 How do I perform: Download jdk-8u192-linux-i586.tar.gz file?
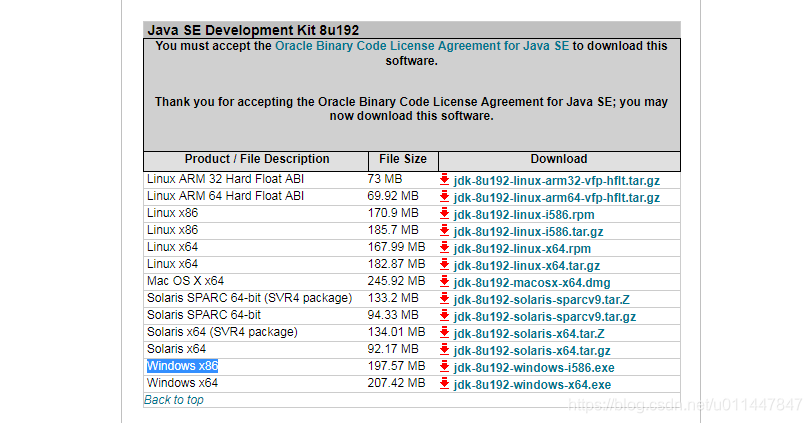(528, 232)
